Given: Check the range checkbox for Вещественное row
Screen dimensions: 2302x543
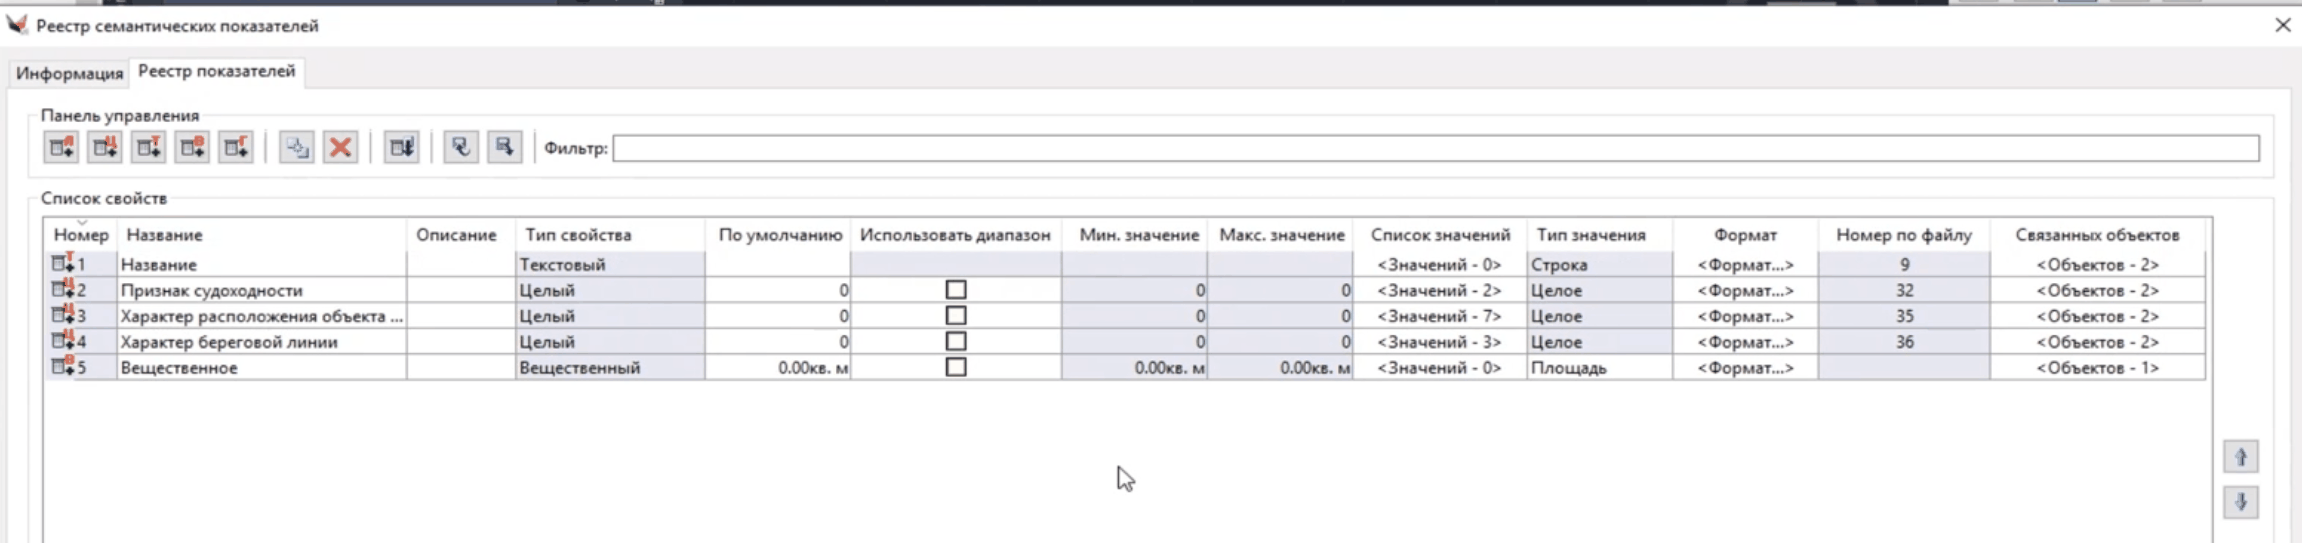Looking at the screenshot, I should click(x=956, y=367).
